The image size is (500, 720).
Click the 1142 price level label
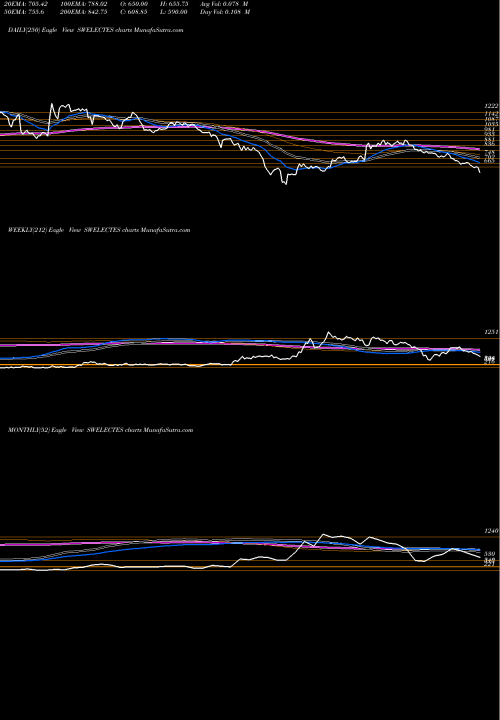coord(491,113)
